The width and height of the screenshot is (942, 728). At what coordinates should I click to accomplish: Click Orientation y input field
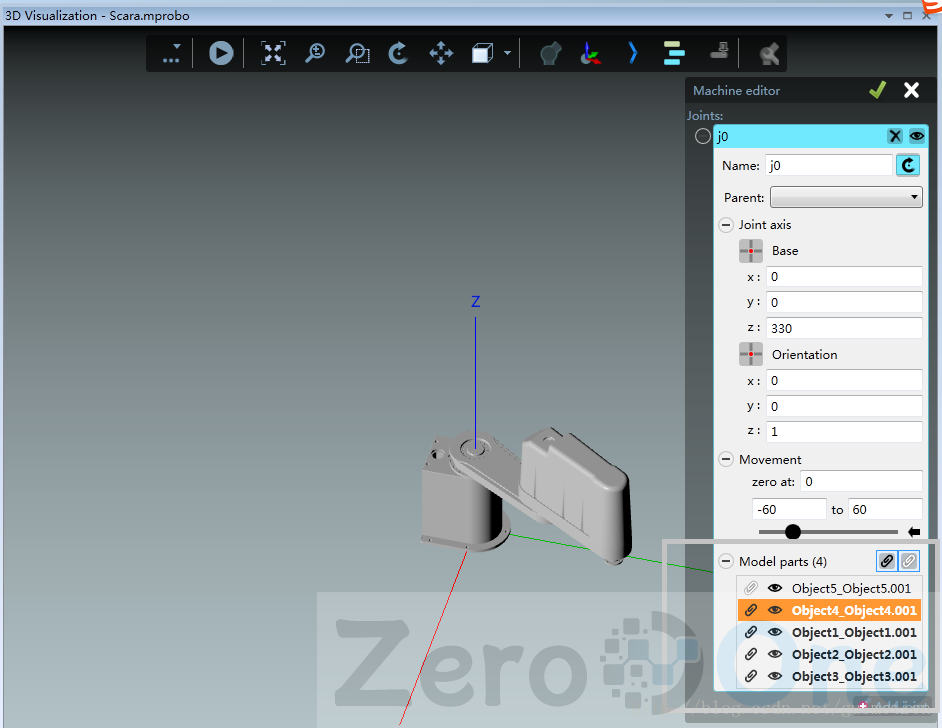[x=844, y=406]
